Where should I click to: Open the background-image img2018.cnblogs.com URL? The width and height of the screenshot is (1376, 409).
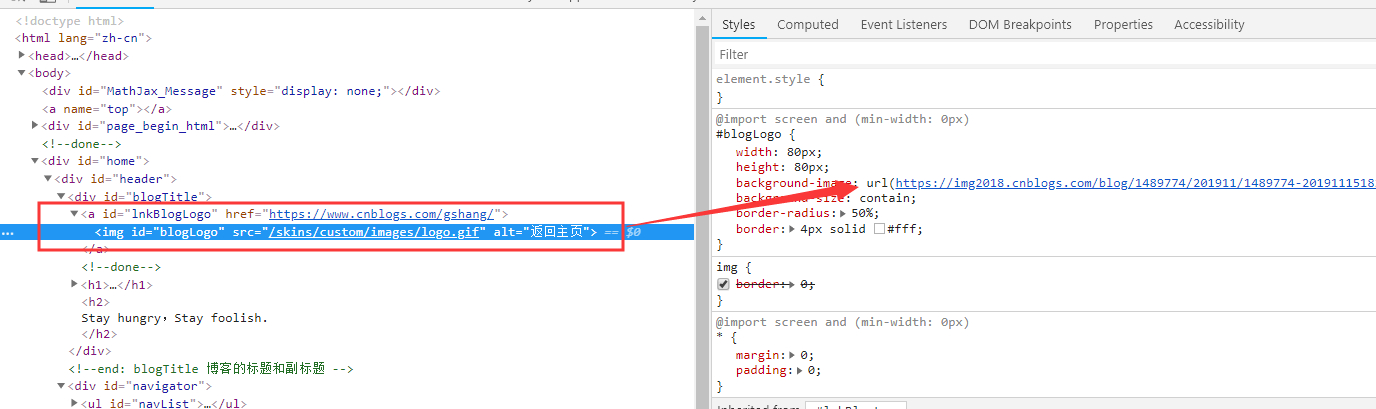tap(1135, 183)
